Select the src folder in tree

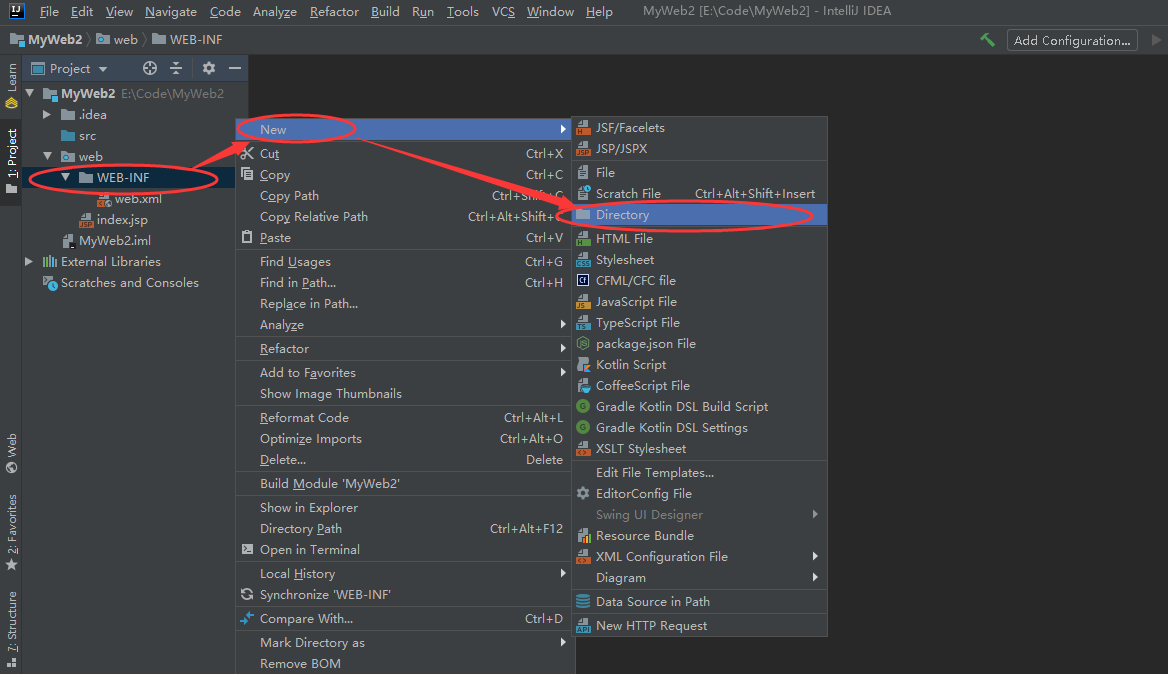point(79,136)
